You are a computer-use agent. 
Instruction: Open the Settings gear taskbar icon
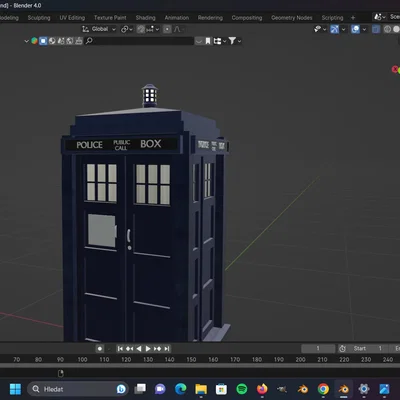tap(364, 389)
